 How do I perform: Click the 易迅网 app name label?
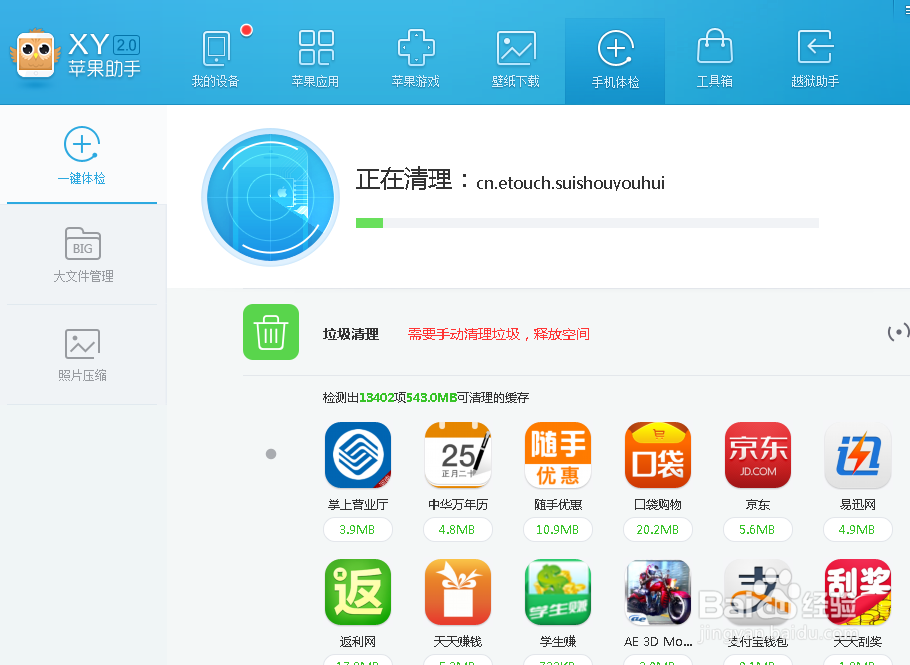858,505
